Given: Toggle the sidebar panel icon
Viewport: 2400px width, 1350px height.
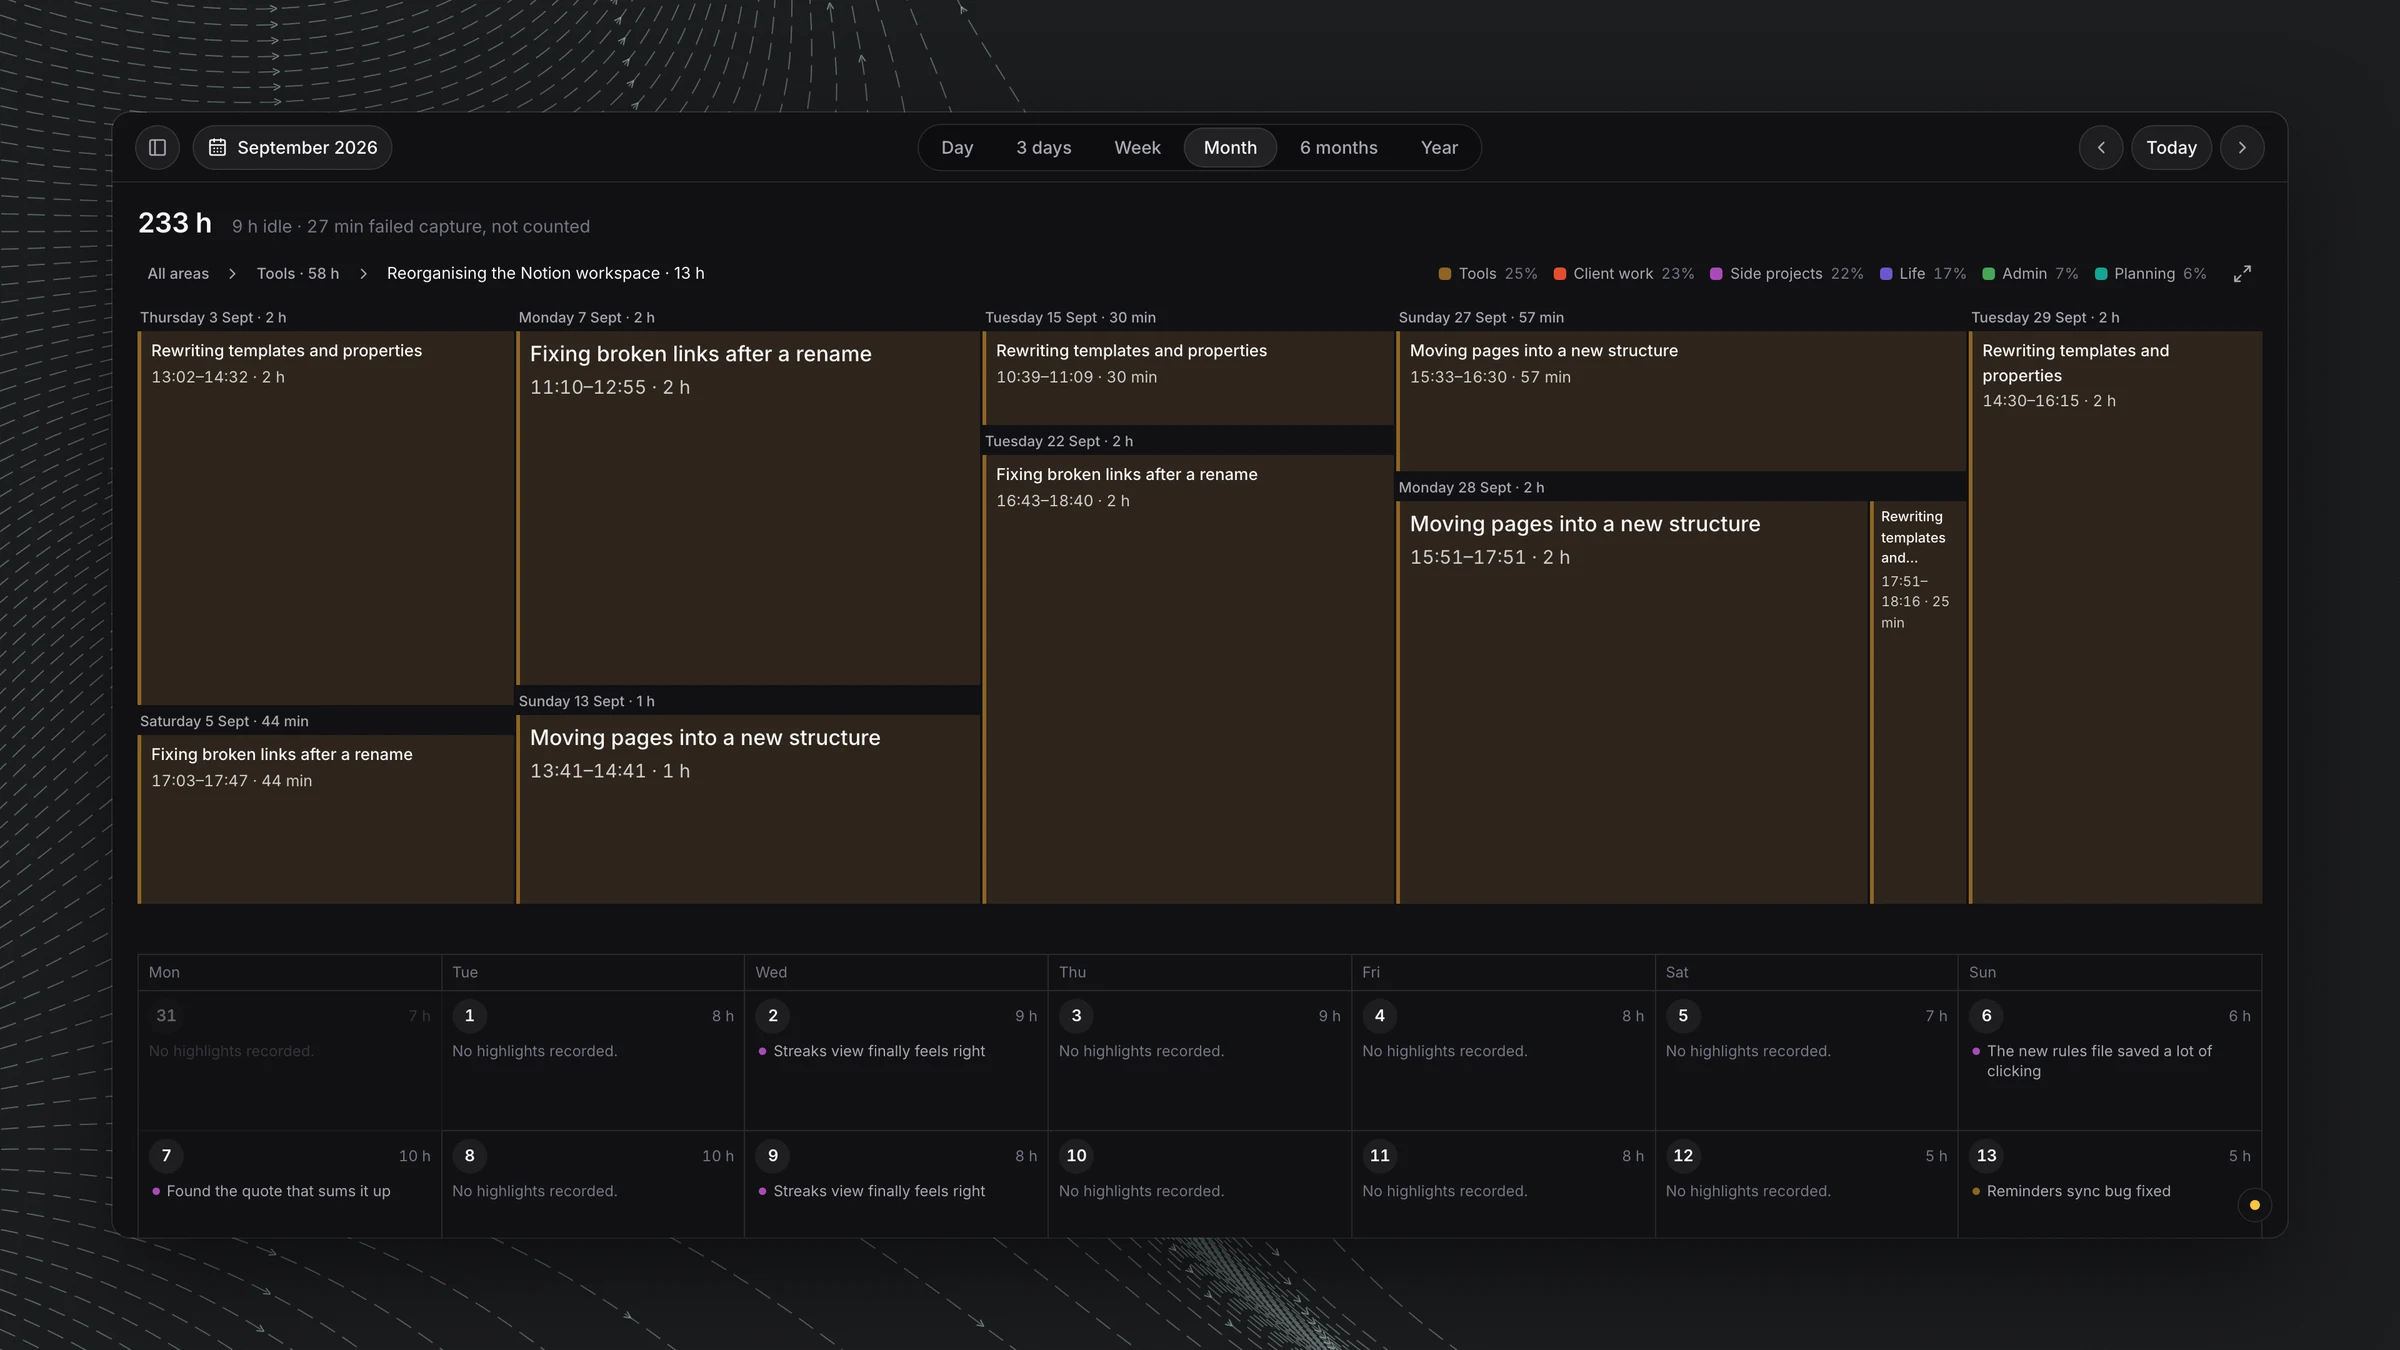Looking at the screenshot, I should (x=157, y=147).
